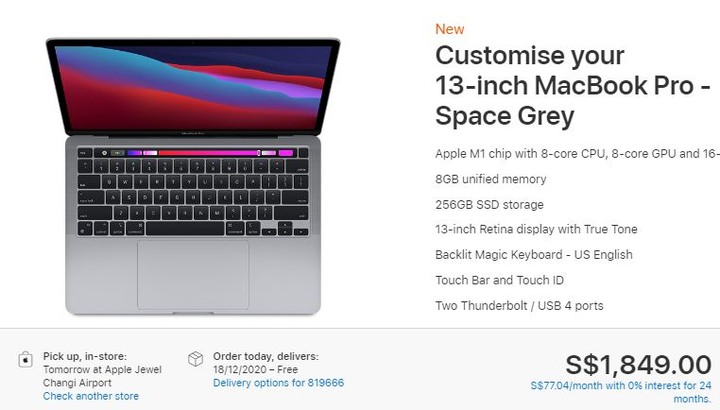Open the S$77.04/month 0% interest financing link
This screenshot has width=720, height=410.
click(x=621, y=392)
